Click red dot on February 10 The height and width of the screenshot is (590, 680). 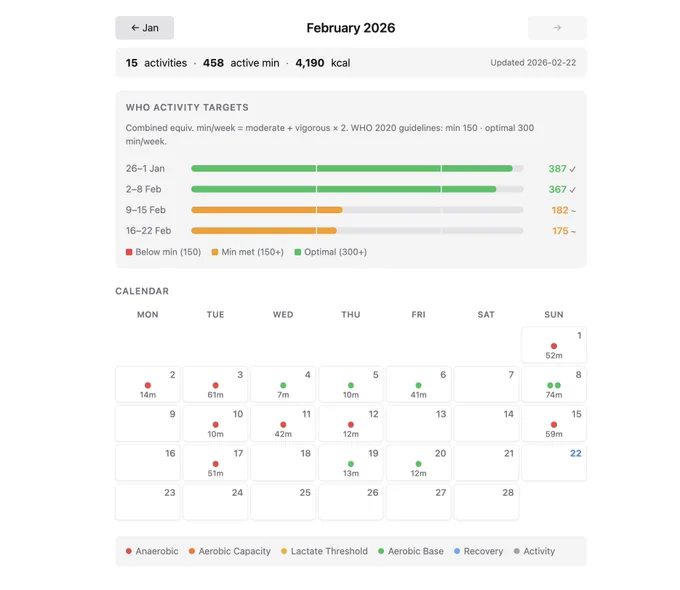(216, 425)
